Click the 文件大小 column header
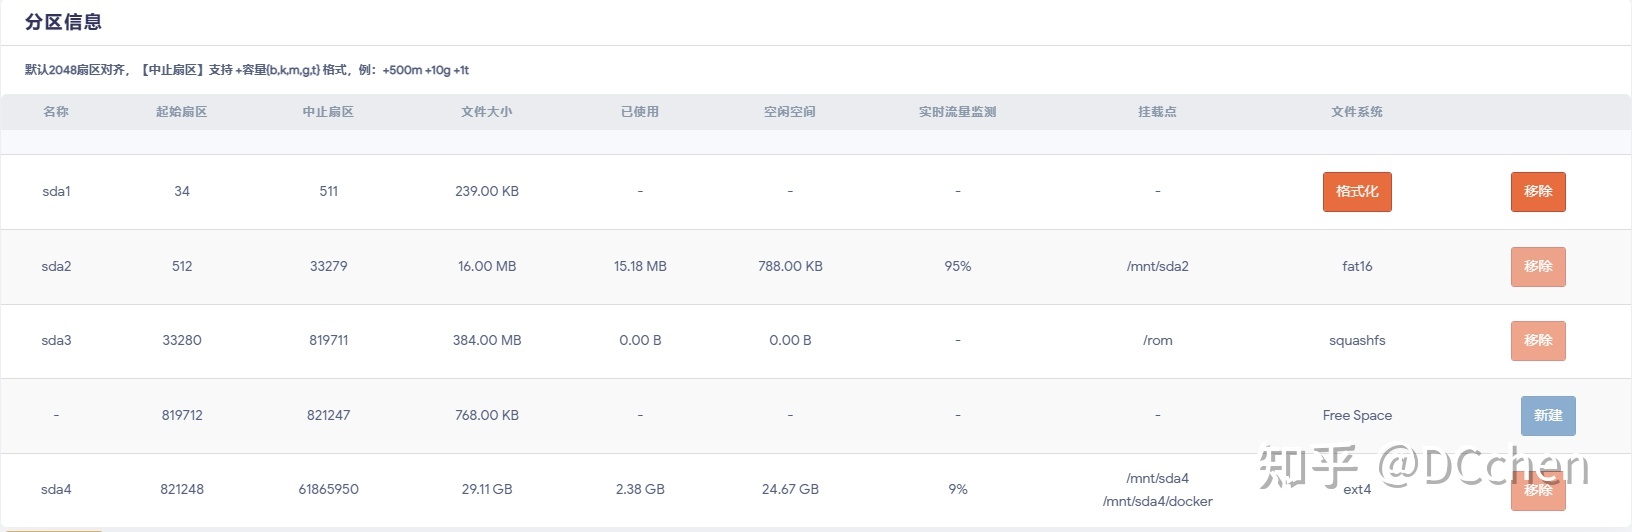 487,112
